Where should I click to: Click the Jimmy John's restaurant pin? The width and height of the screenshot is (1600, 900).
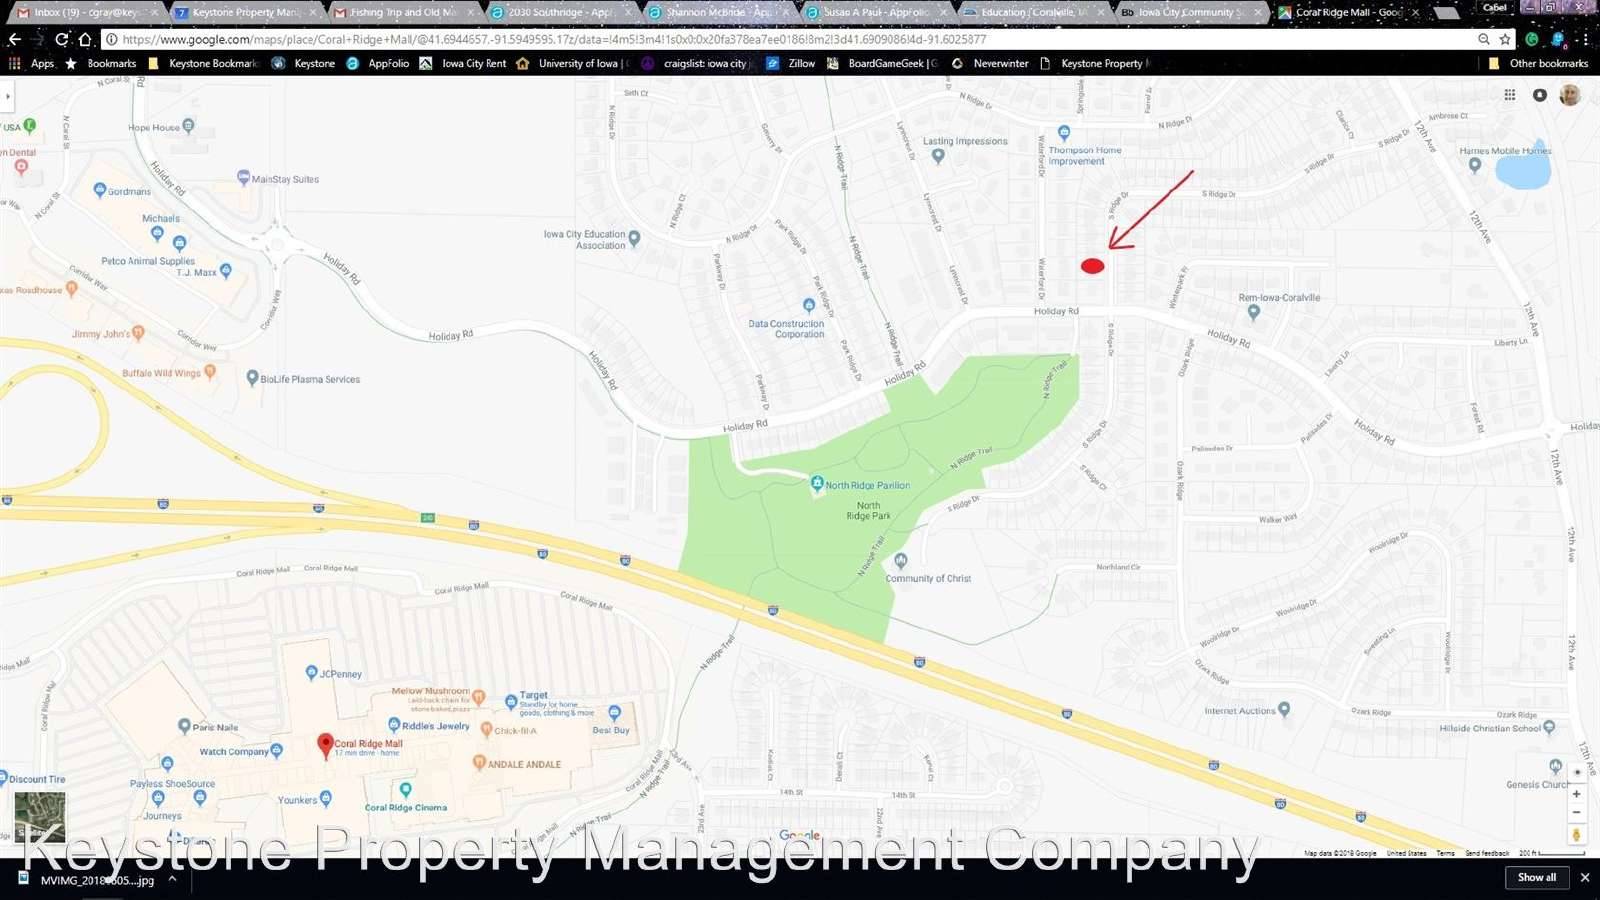(138, 332)
